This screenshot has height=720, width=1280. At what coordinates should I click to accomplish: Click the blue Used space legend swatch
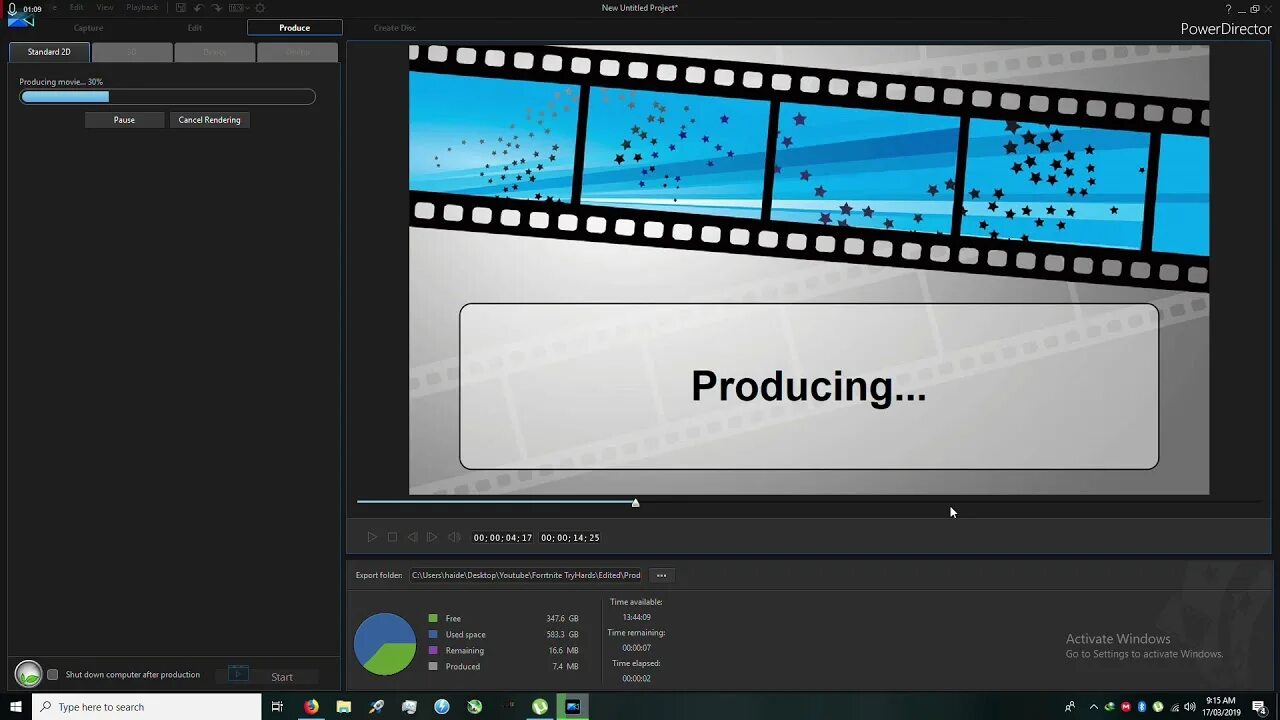433,634
